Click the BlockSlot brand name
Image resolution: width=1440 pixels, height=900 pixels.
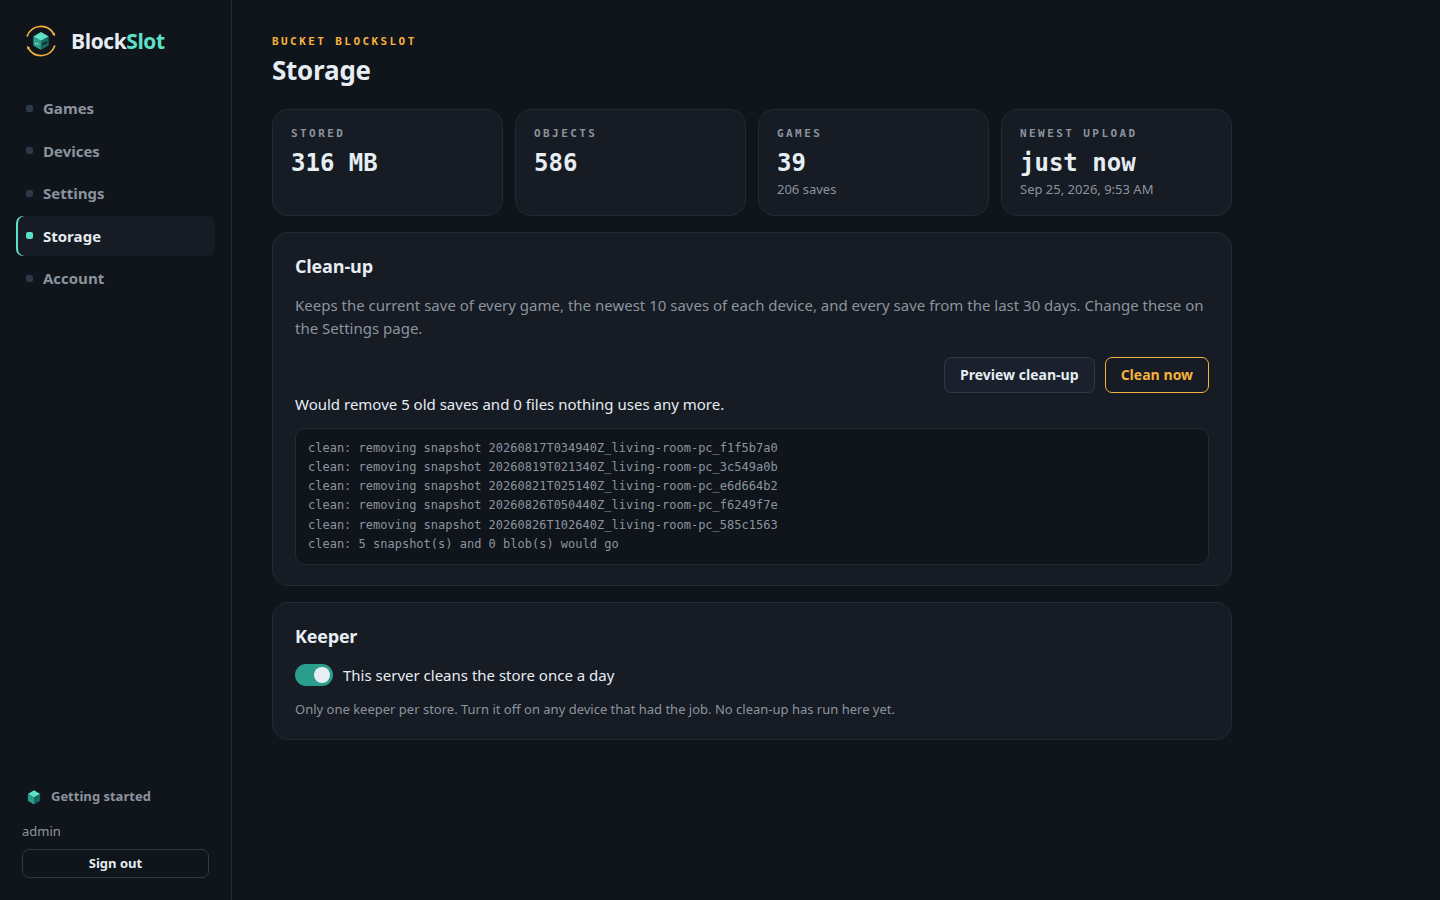[118, 41]
